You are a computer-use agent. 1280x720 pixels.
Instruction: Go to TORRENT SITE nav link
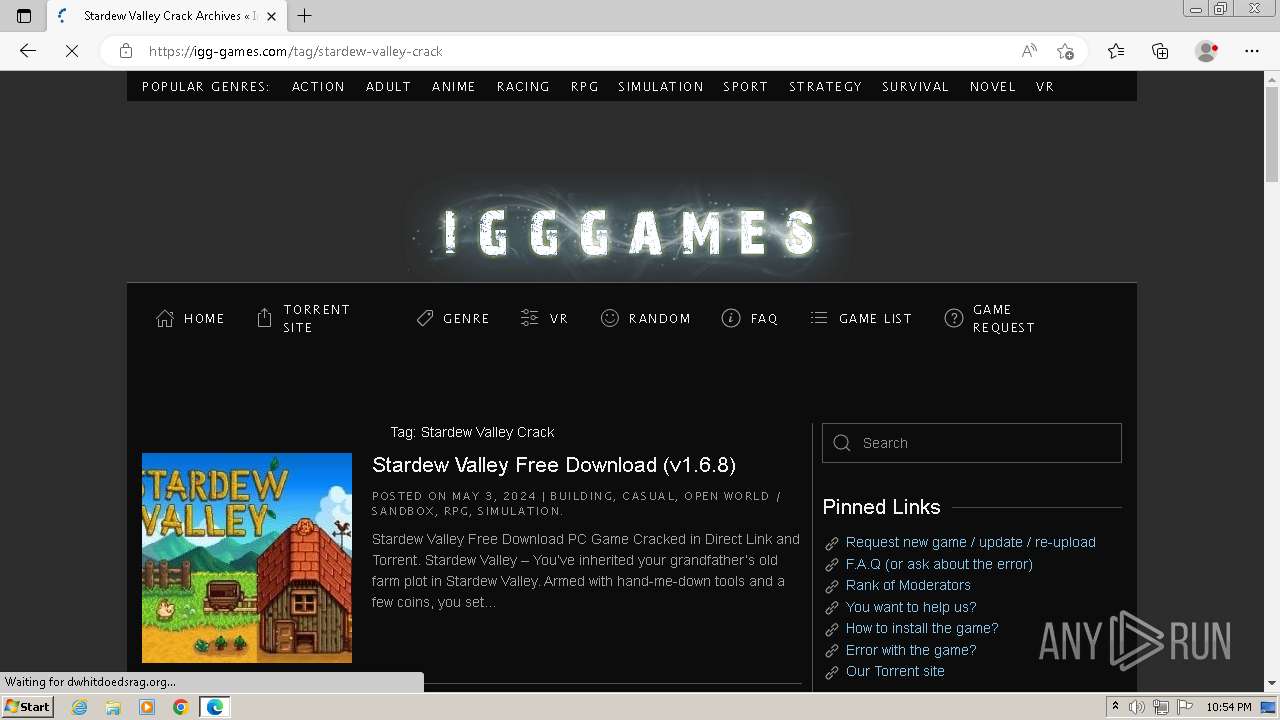pos(316,318)
